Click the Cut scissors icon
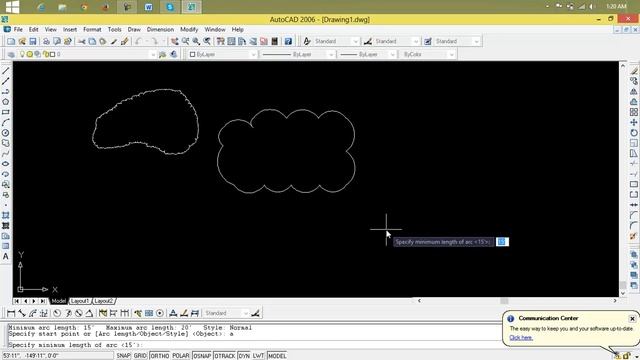Viewport: 640px width, 360px height. tap(82, 41)
